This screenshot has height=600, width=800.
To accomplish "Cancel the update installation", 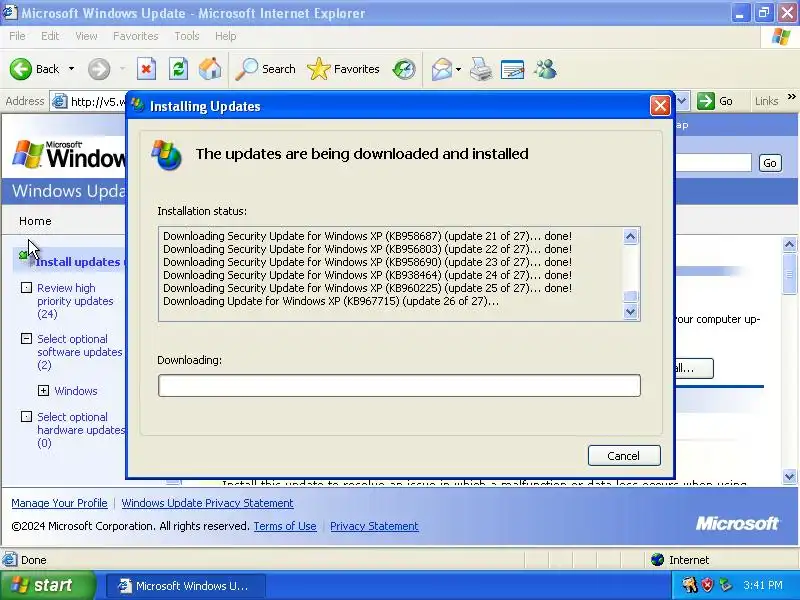I will (x=623, y=456).
